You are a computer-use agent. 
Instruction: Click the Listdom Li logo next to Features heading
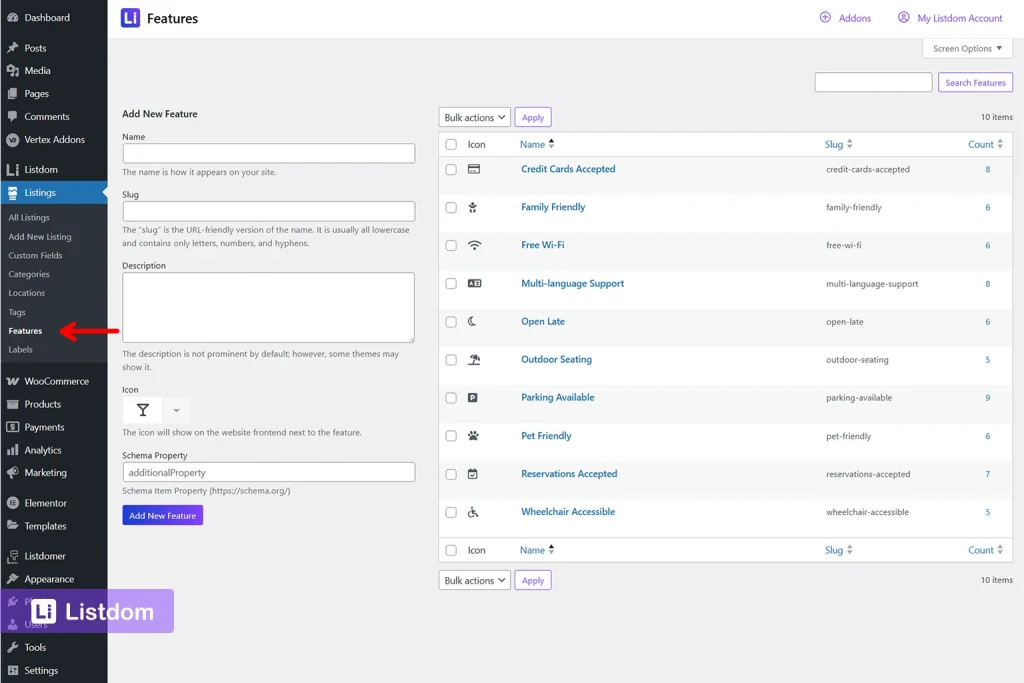131,17
